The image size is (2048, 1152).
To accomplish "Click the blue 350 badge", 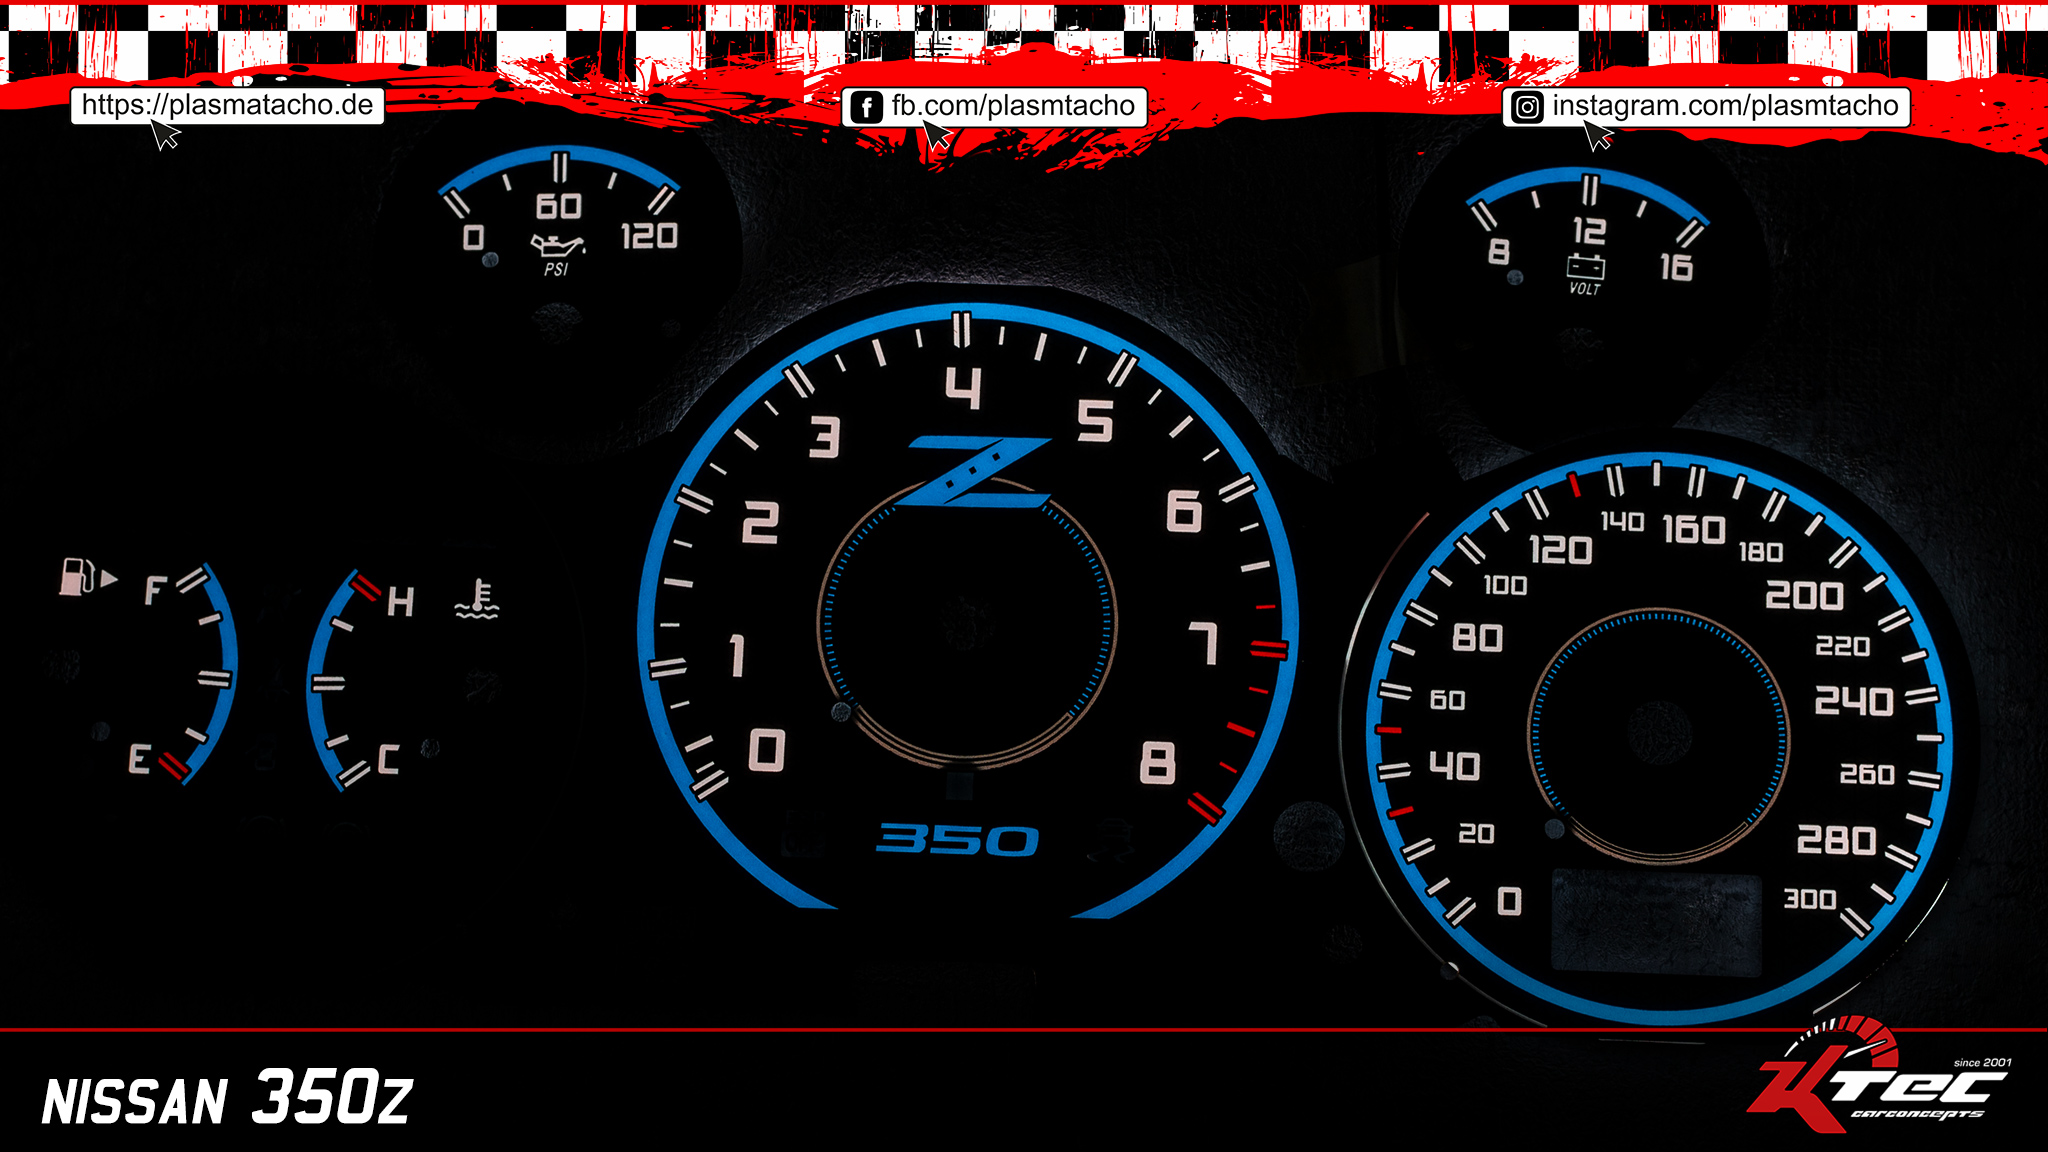I will 957,840.
